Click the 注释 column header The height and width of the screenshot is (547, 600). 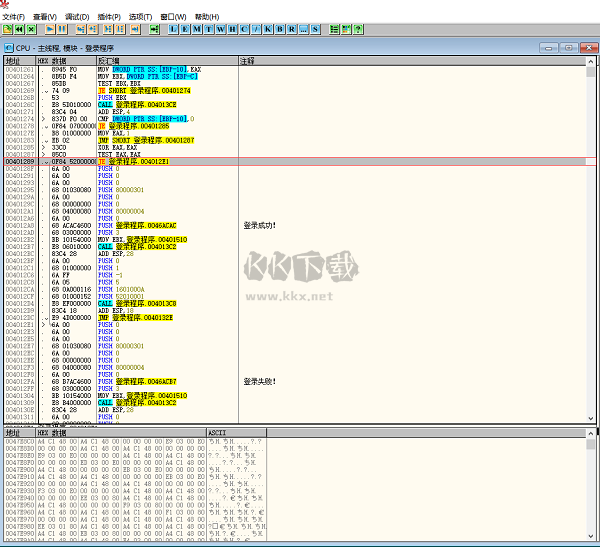coord(247,61)
